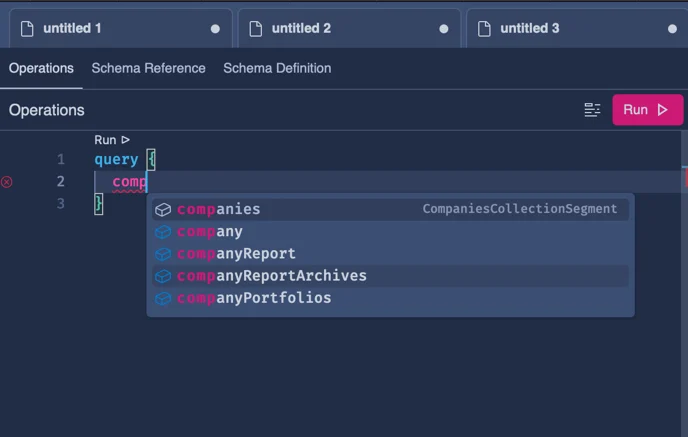Click the inline Run code lens above query

(x=112, y=140)
